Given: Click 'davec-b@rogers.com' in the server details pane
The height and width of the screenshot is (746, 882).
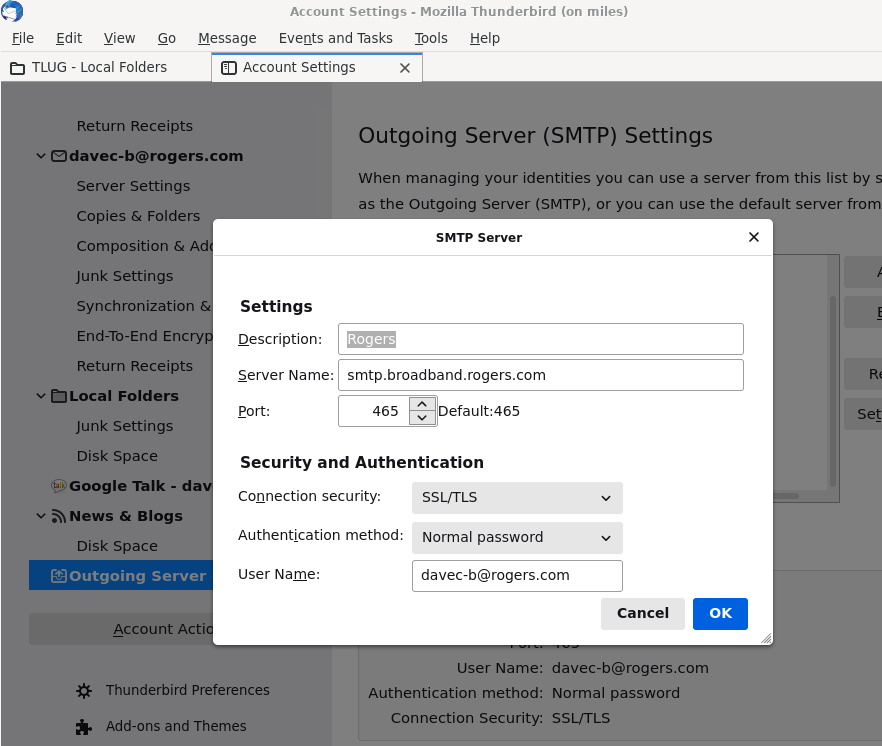Looking at the screenshot, I should tap(630, 668).
